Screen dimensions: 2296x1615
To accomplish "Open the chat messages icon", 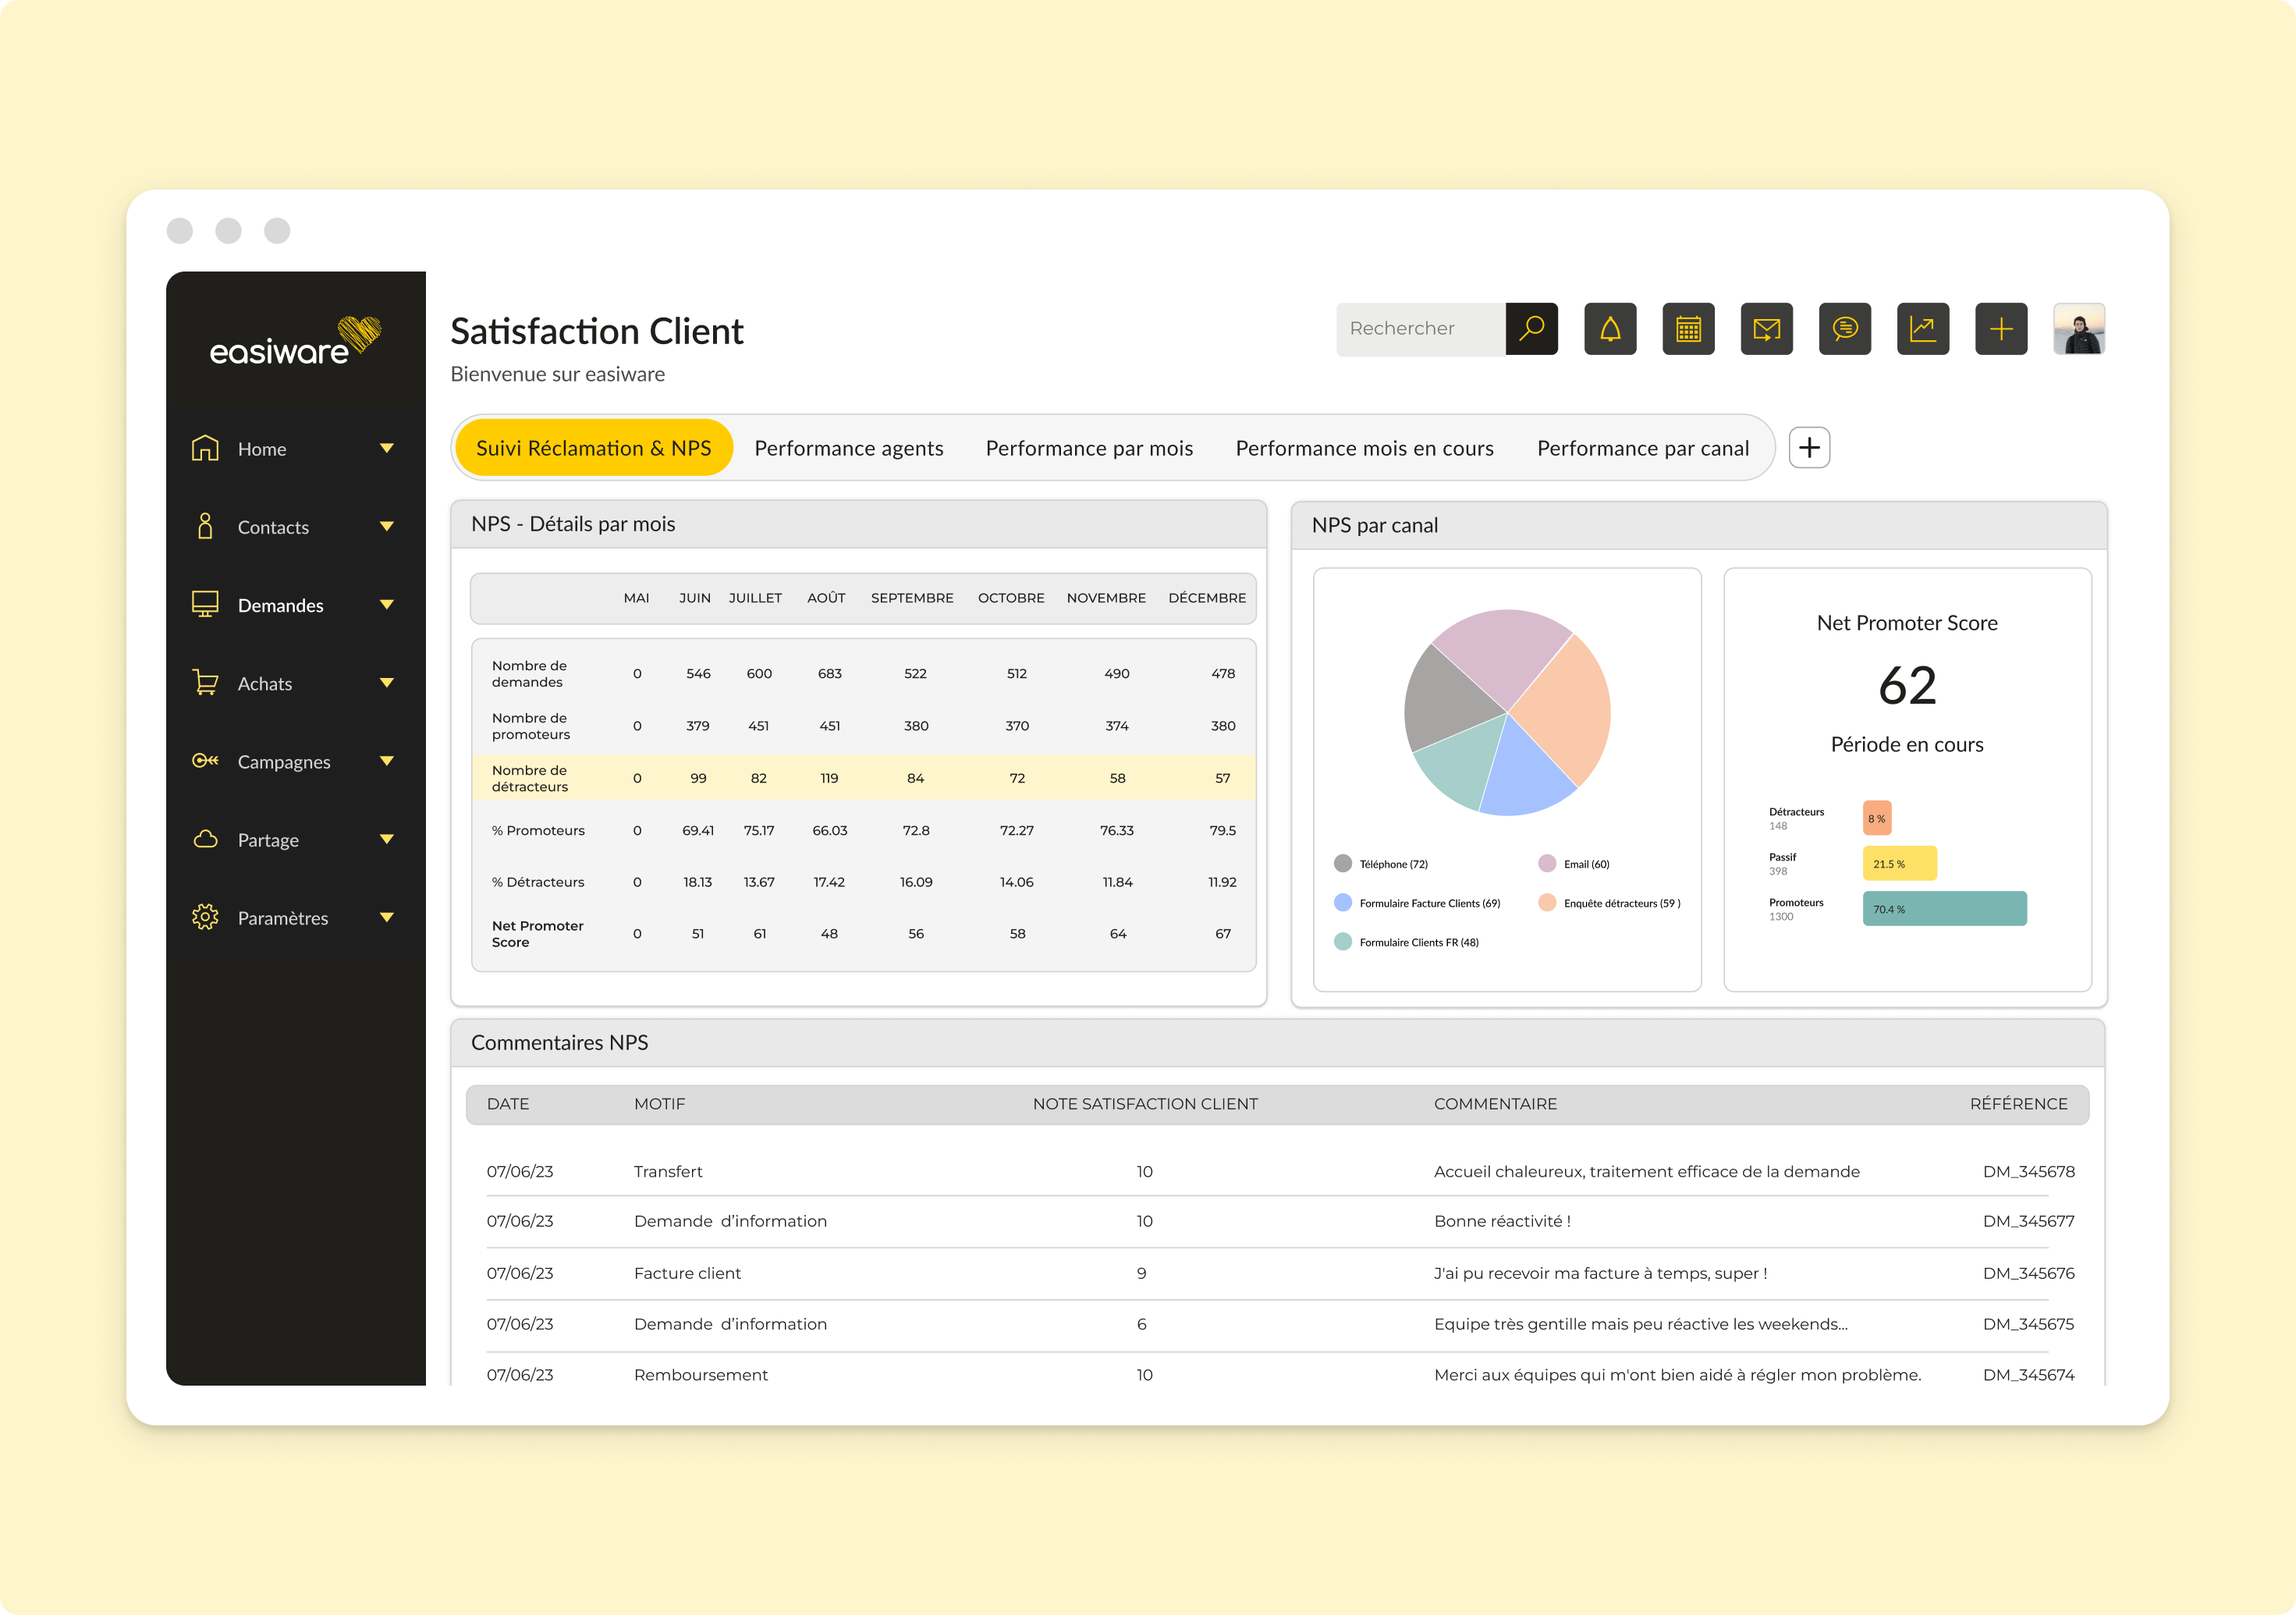I will pyautogui.click(x=1845, y=329).
